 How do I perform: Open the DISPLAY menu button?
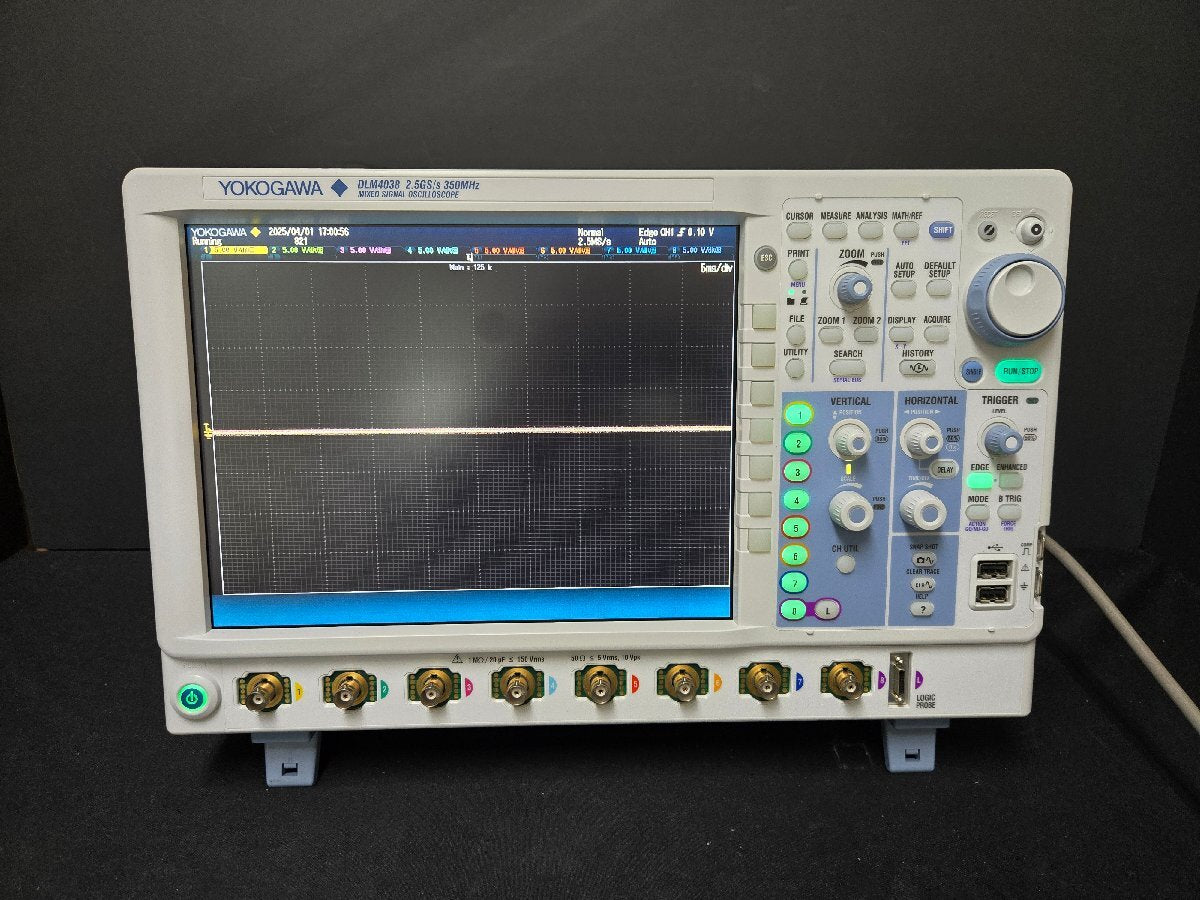point(901,334)
